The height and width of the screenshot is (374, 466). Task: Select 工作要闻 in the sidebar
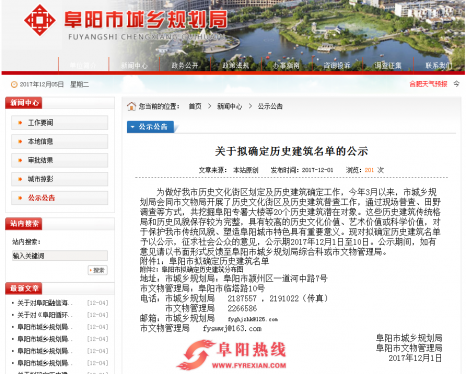pyautogui.click(x=60, y=123)
